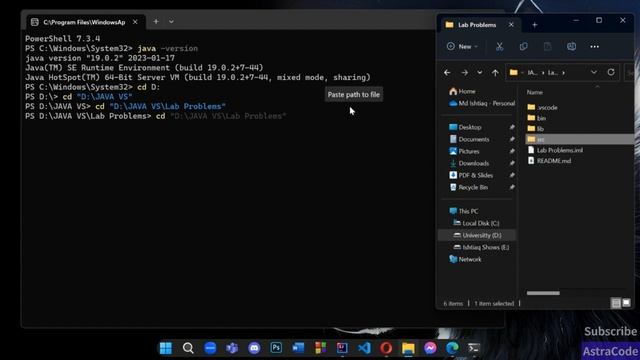
Task: Expand address bar history dropdown
Action: pos(594,72)
